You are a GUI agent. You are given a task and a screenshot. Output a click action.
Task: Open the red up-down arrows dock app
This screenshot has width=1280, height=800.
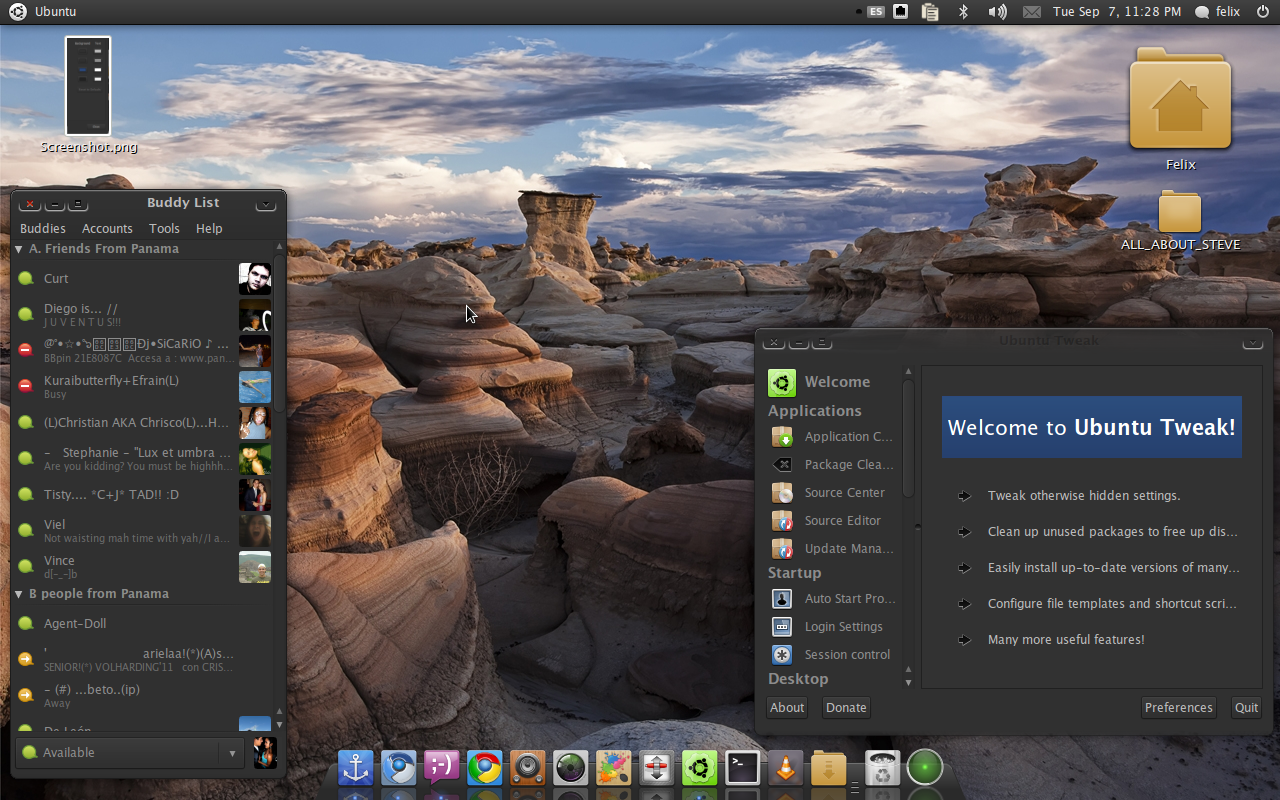pos(657,768)
